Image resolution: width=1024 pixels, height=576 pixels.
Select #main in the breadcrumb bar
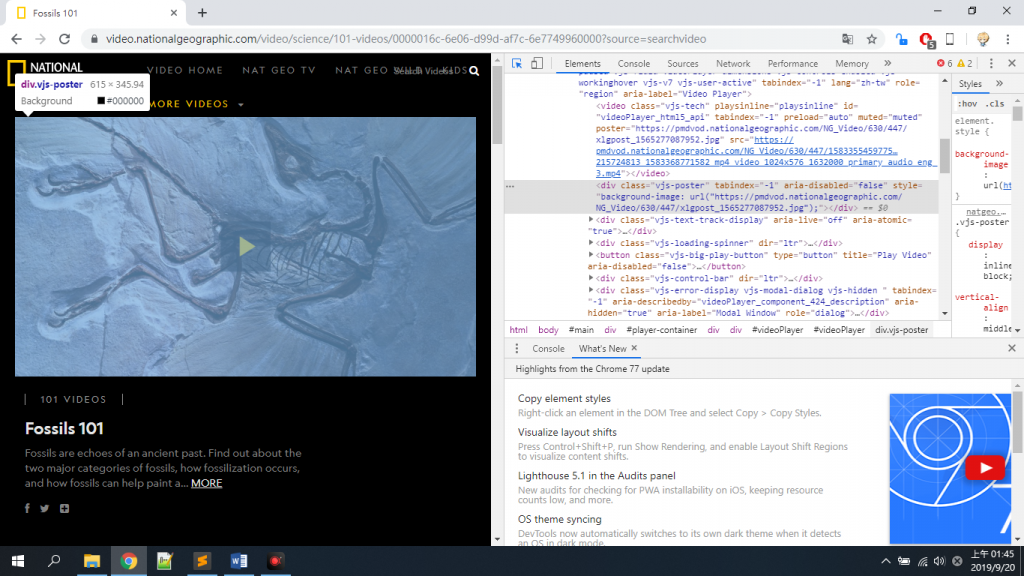pyautogui.click(x=581, y=330)
